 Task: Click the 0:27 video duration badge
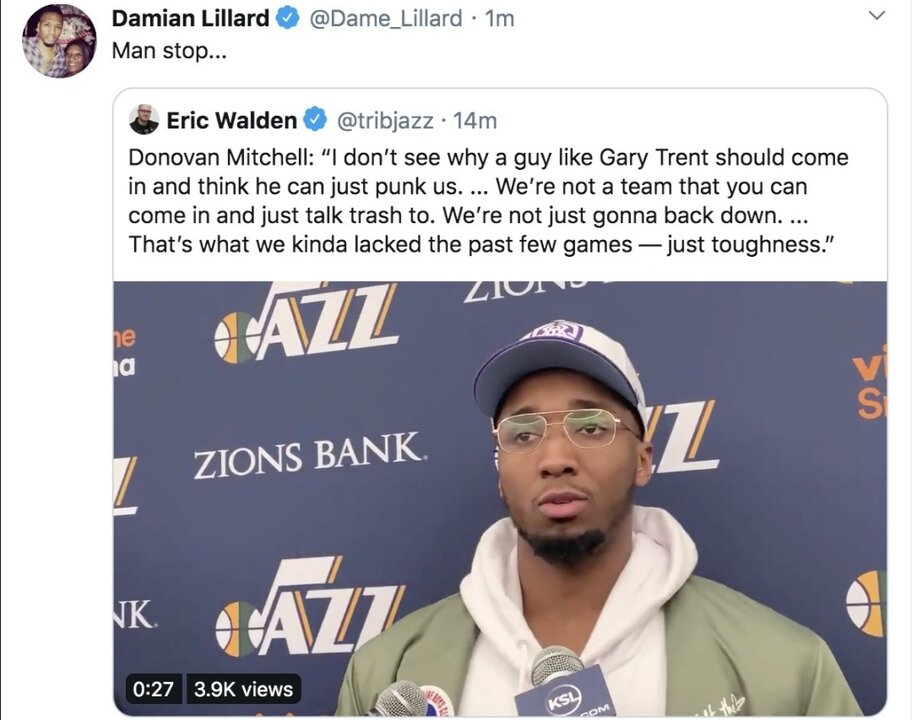[x=154, y=689]
